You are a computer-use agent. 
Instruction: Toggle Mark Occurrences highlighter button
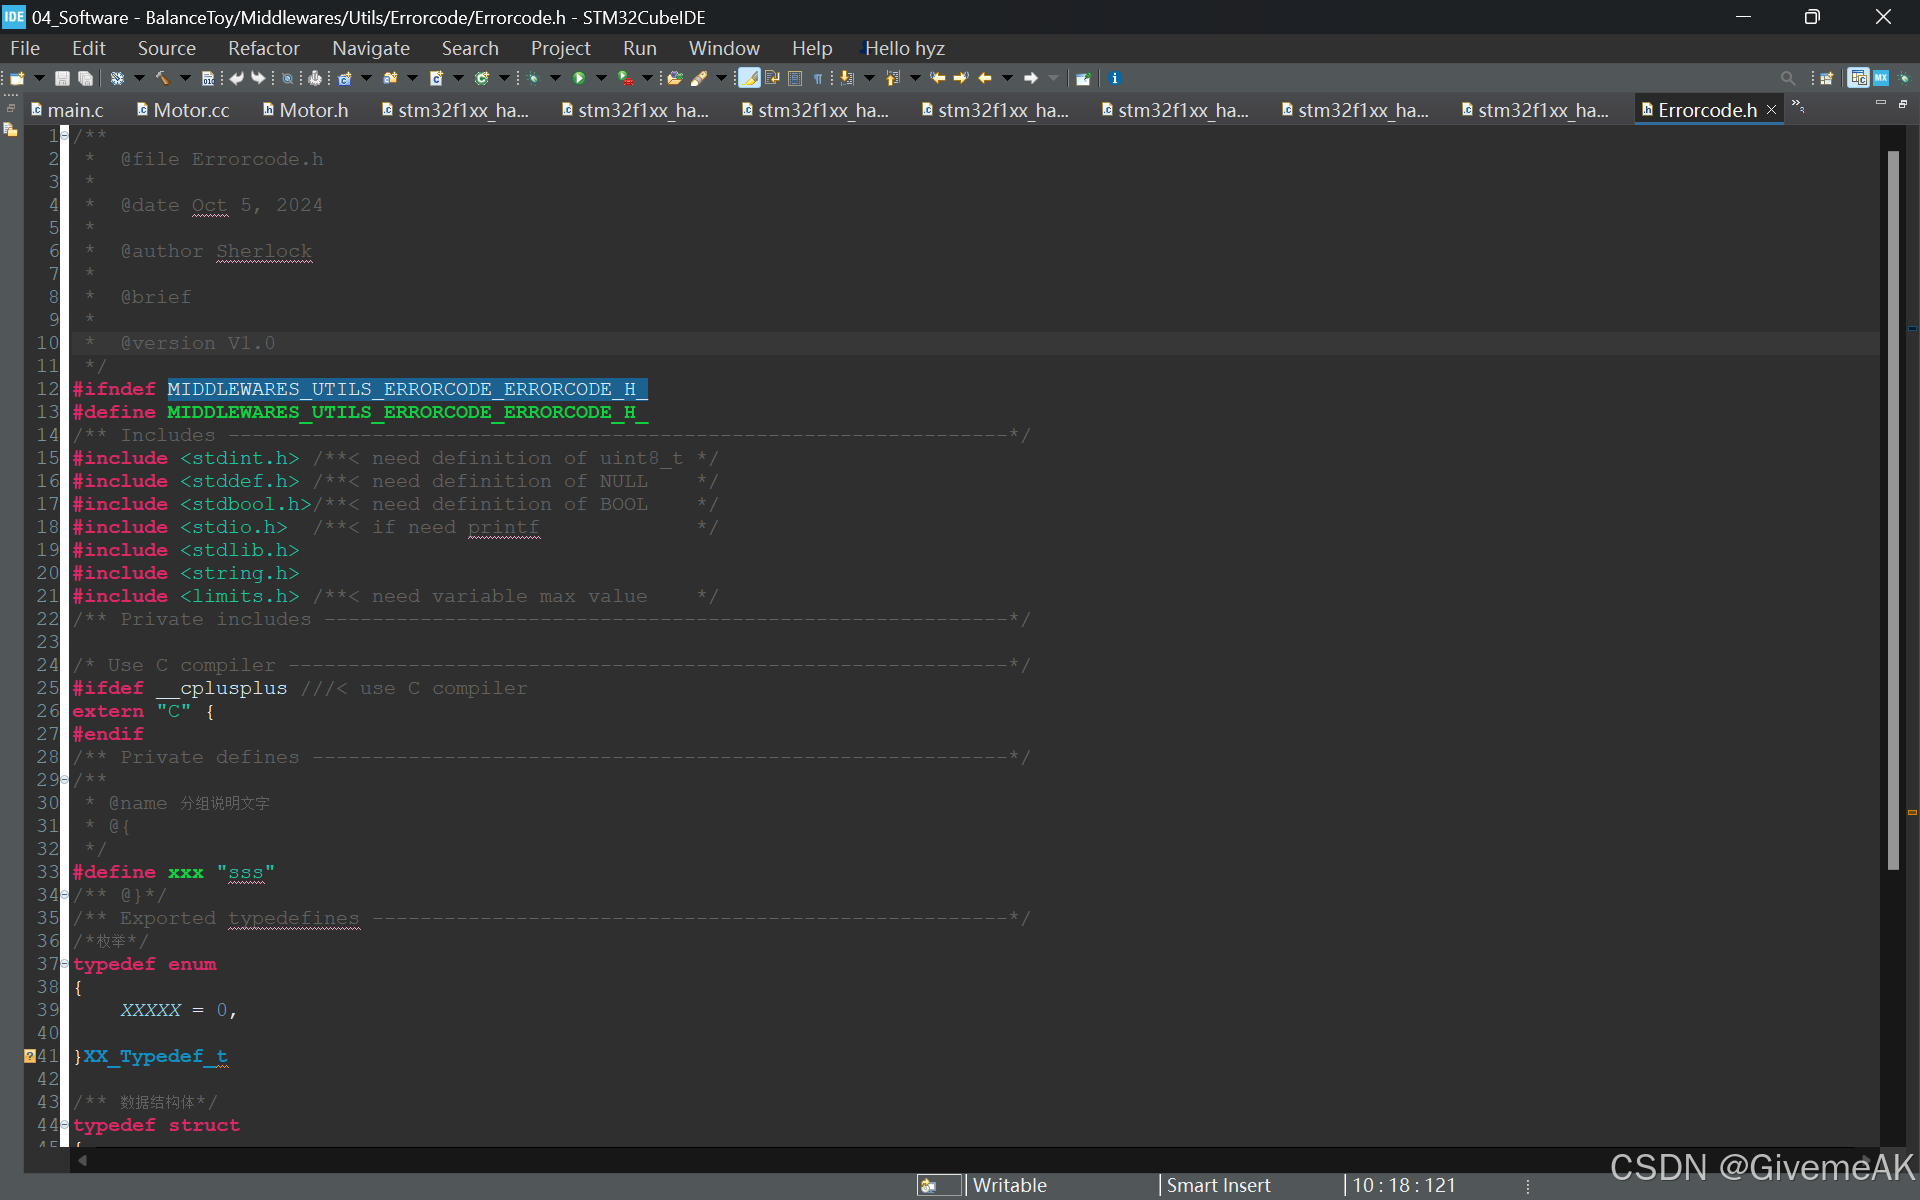(749, 78)
